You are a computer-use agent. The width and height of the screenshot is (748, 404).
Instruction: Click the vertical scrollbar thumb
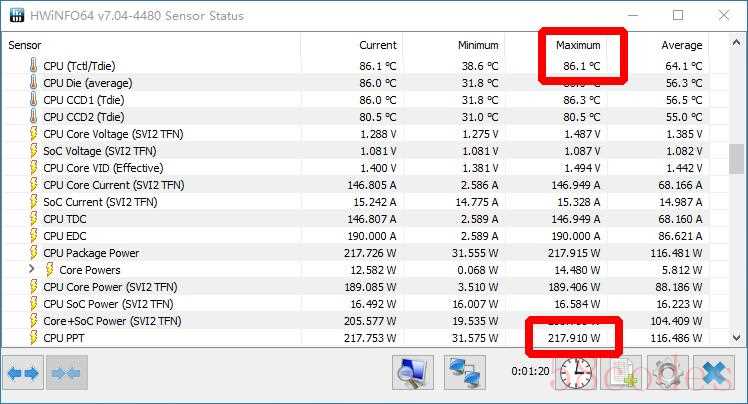coord(736,159)
